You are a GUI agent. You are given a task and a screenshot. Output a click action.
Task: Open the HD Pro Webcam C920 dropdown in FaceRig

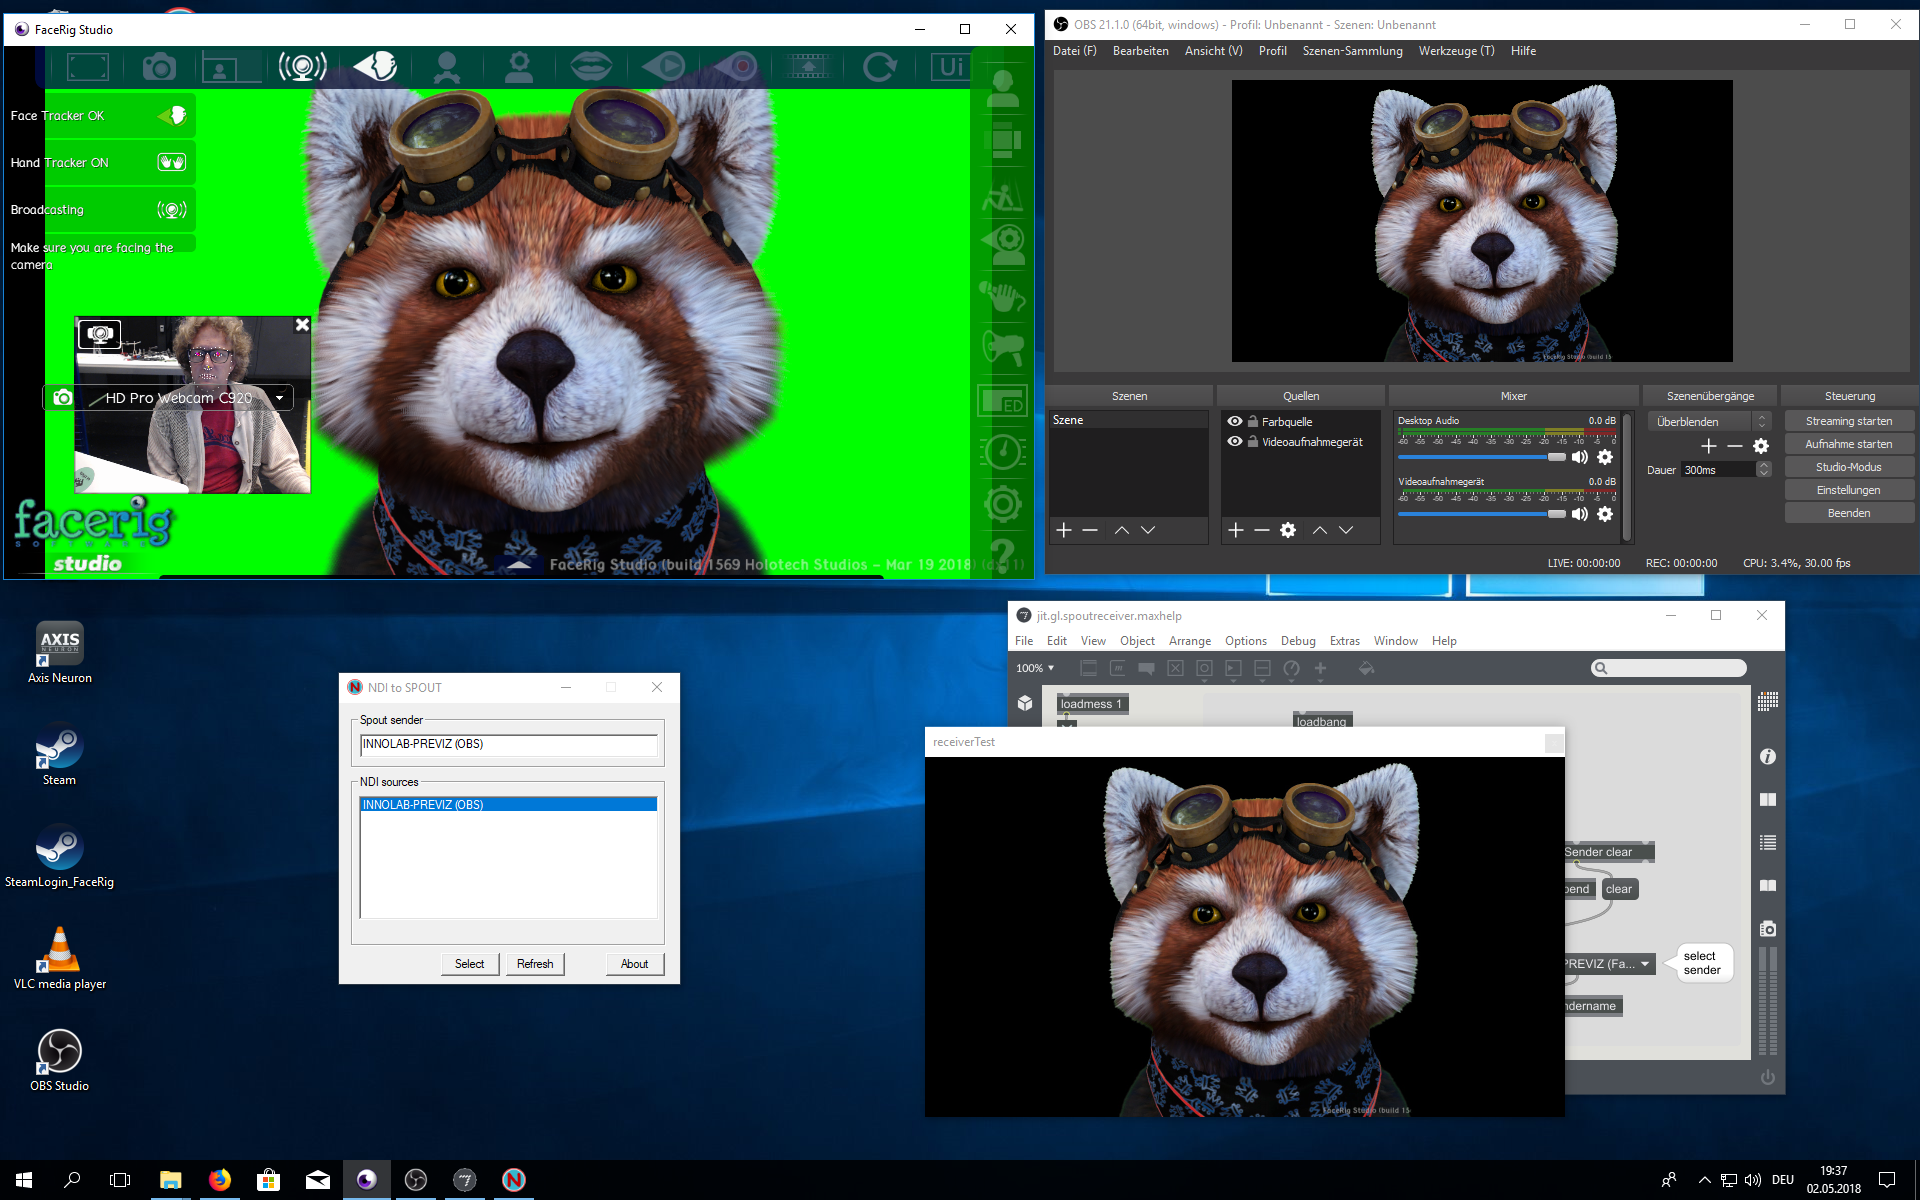pyautogui.click(x=278, y=397)
